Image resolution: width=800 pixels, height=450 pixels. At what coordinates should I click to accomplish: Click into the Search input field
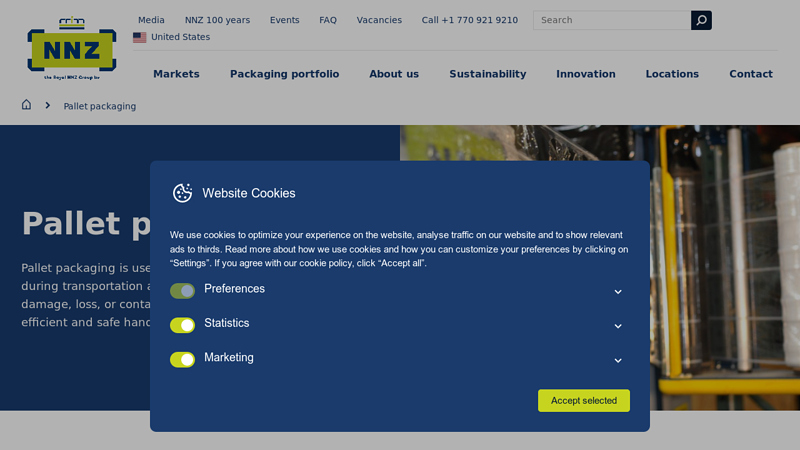tap(611, 20)
